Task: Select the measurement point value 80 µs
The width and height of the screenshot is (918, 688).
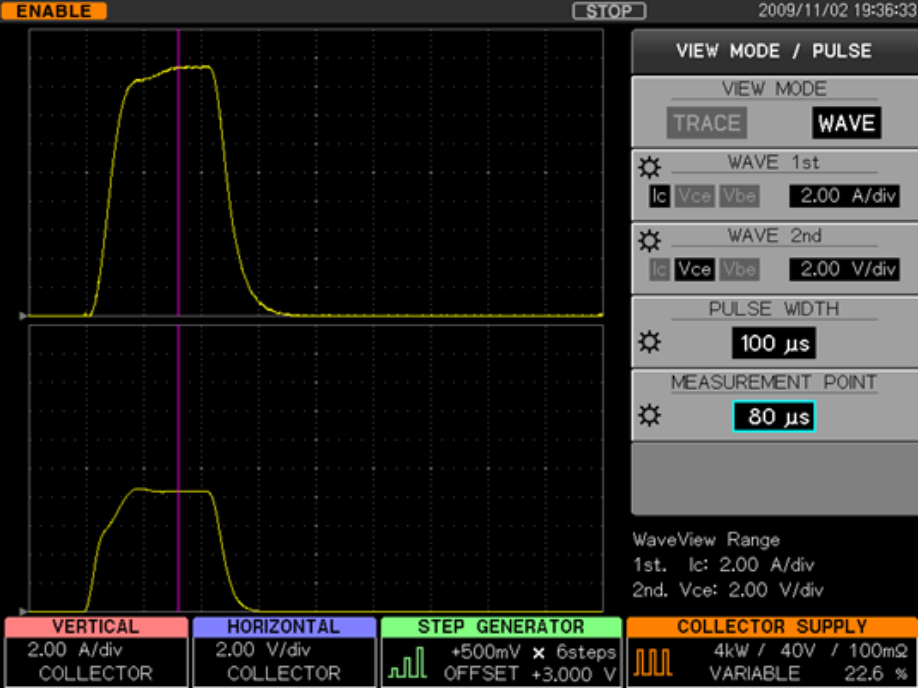Action: click(x=773, y=416)
